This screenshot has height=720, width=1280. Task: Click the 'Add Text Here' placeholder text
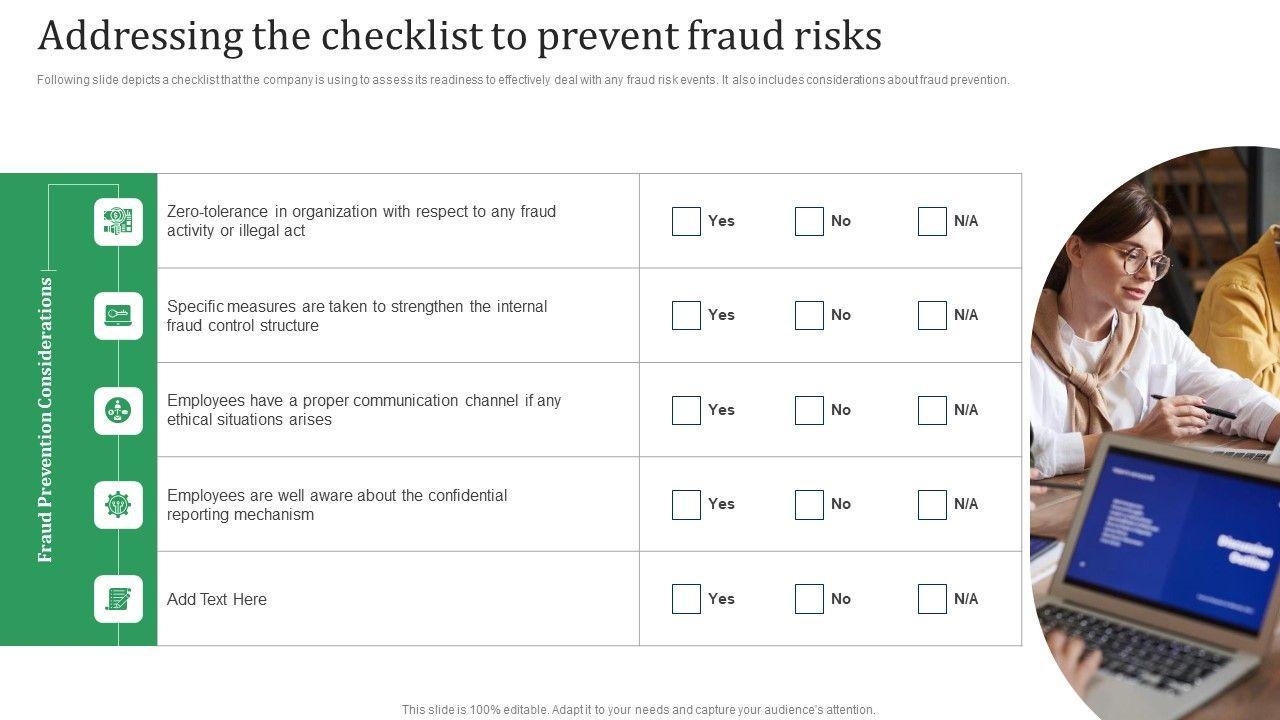pyautogui.click(x=217, y=600)
